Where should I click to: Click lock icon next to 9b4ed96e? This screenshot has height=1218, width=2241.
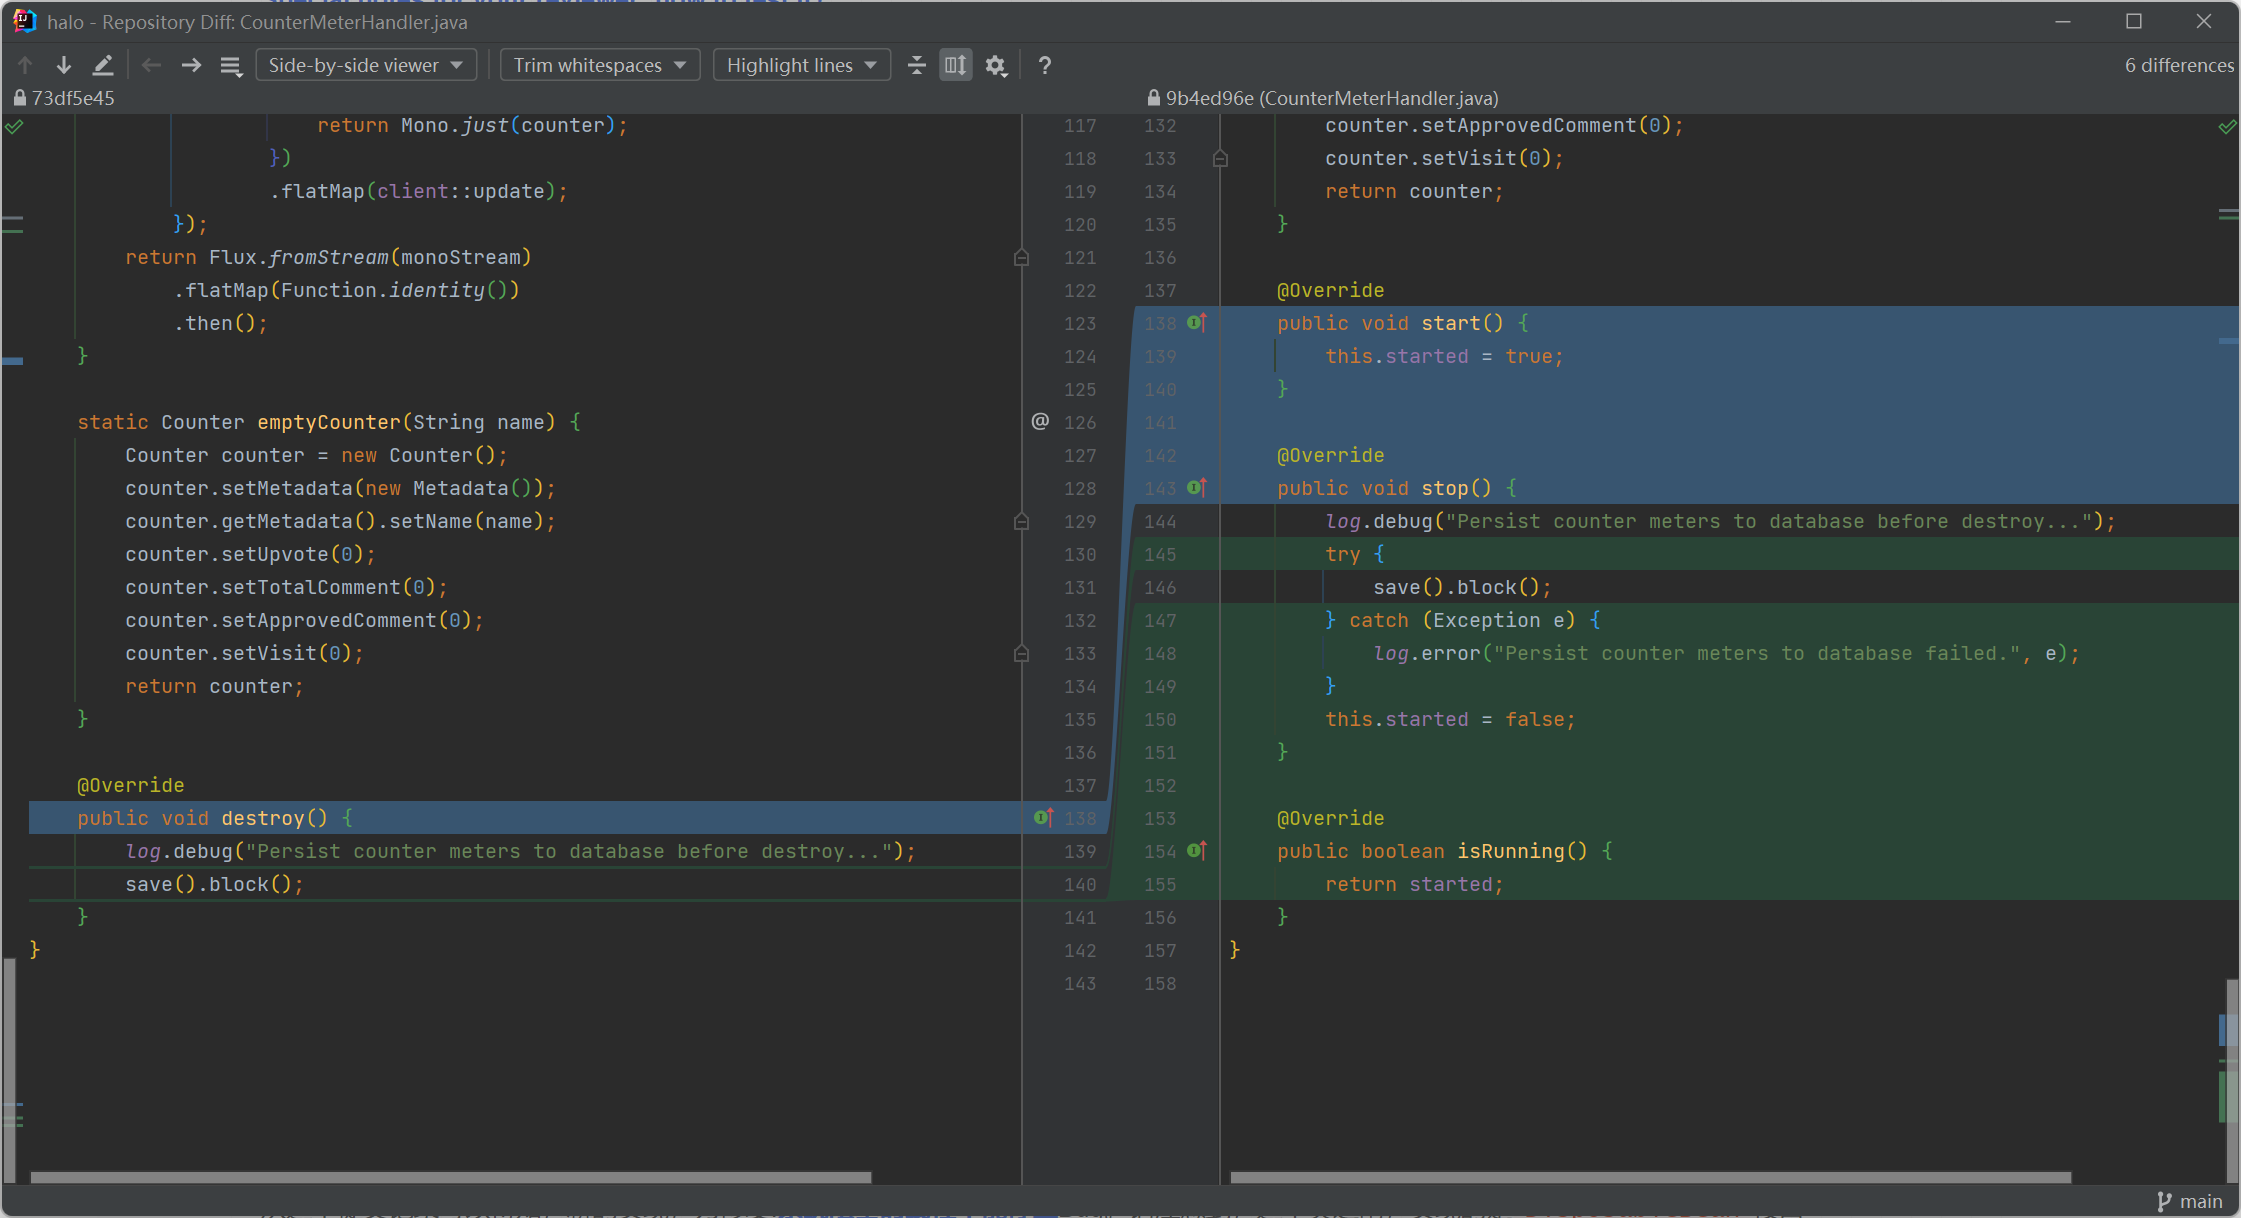1154,98
